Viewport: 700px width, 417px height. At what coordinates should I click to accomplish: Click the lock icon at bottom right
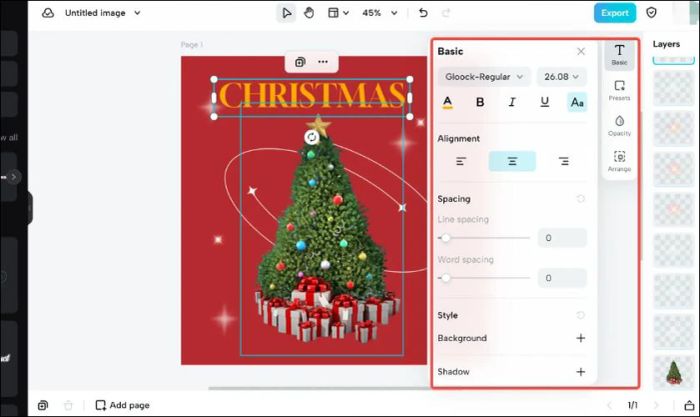(689, 405)
